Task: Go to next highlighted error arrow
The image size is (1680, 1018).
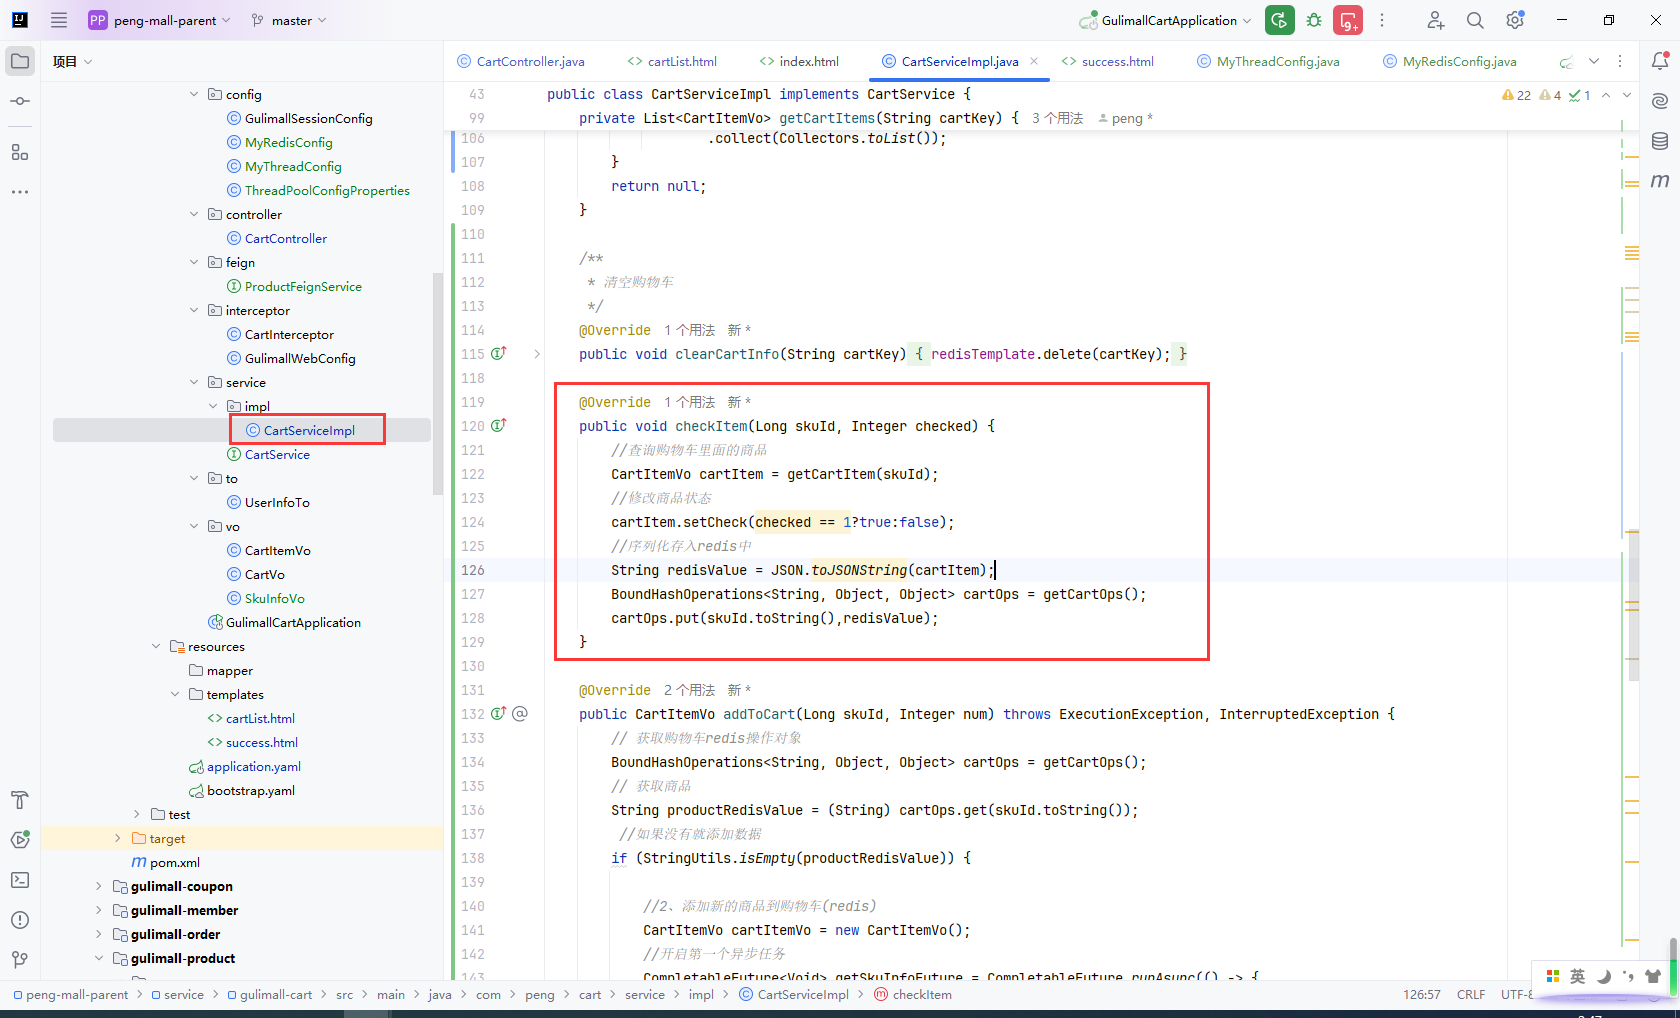Action: click(x=1627, y=95)
